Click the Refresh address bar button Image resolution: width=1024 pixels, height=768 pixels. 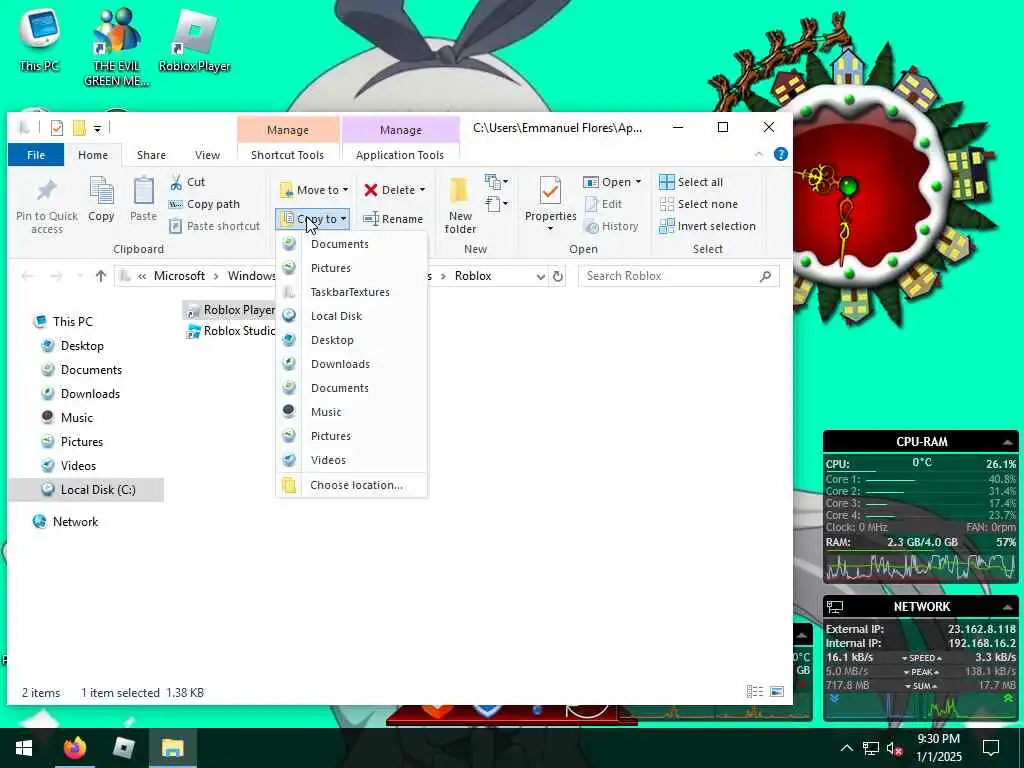pyautogui.click(x=558, y=276)
